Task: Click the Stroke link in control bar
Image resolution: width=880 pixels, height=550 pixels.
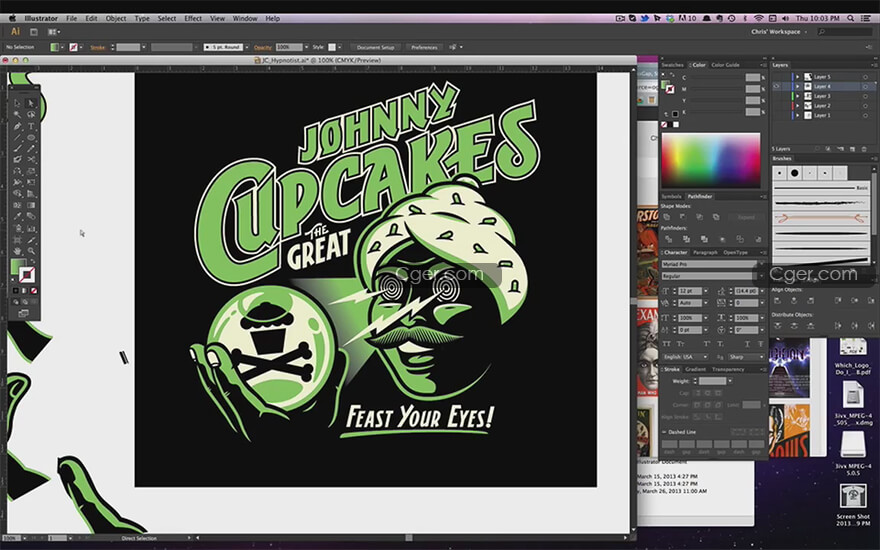Action: point(98,47)
